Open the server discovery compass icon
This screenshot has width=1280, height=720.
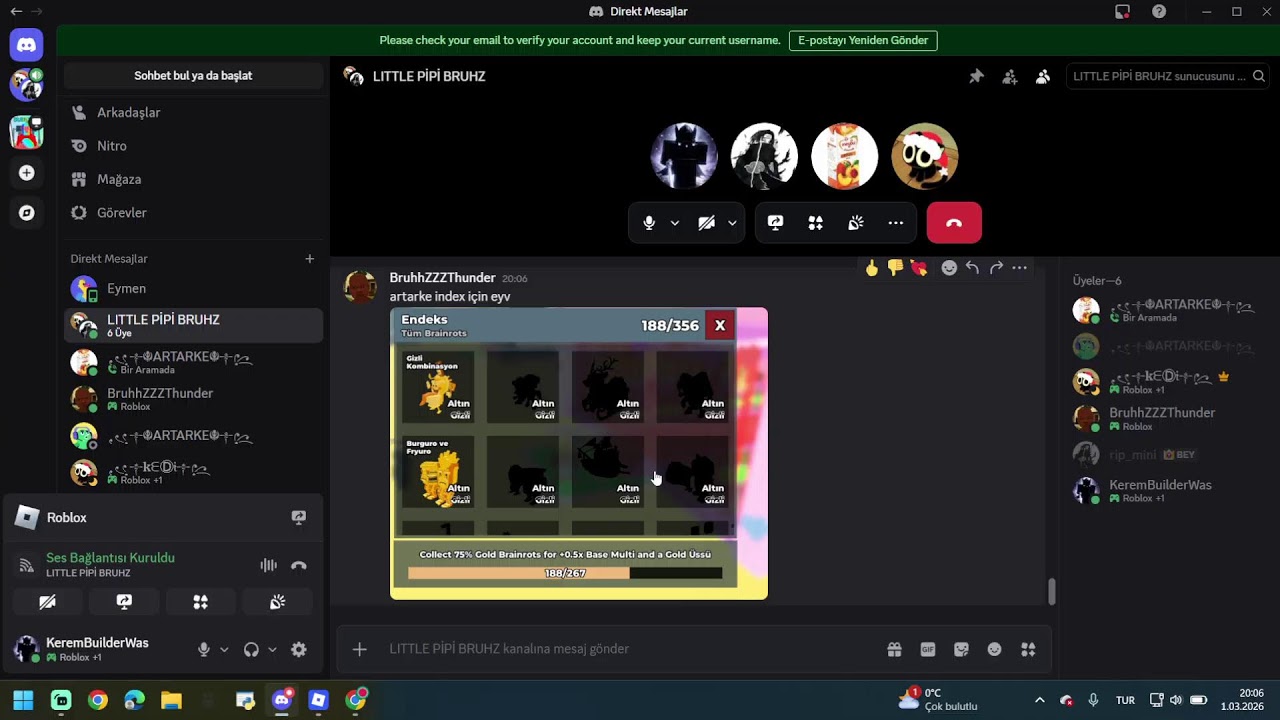click(x=27, y=213)
